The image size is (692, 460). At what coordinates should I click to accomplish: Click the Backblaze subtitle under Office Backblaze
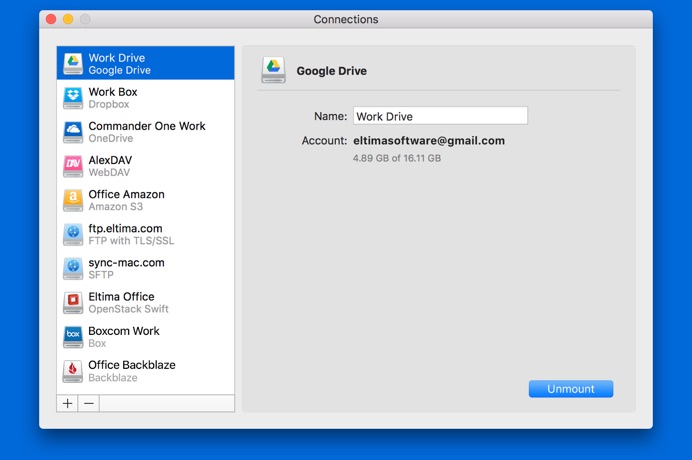(x=113, y=377)
